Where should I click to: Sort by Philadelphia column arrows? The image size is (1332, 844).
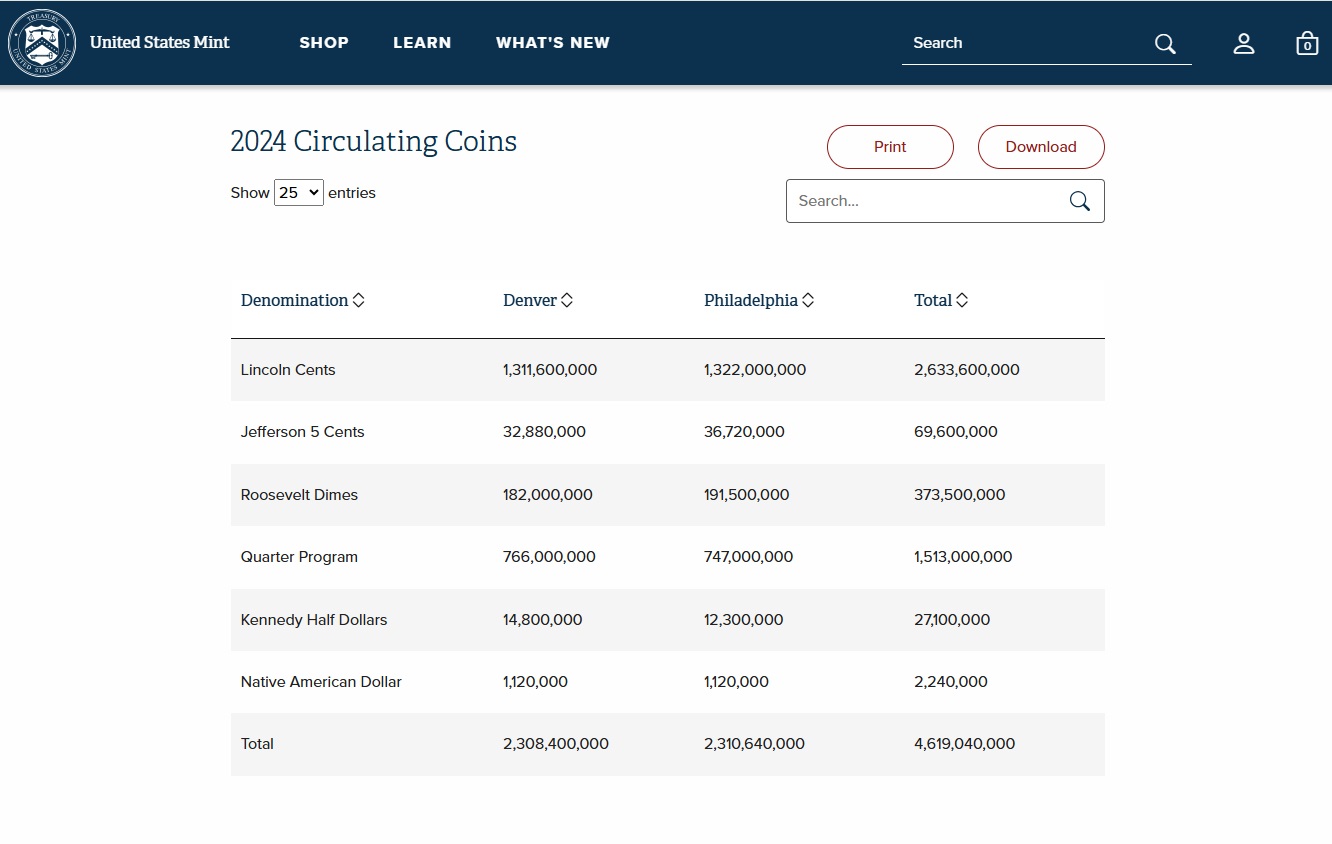pos(808,300)
